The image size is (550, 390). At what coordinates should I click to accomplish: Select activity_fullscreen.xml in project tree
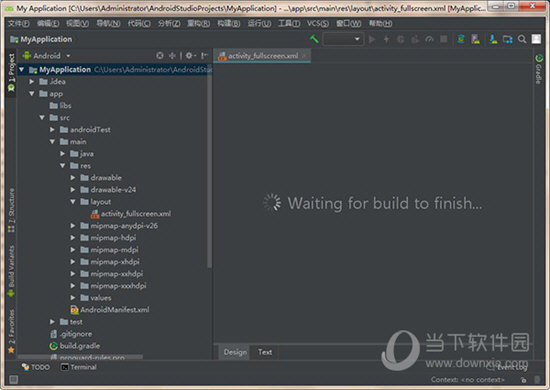coord(130,214)
